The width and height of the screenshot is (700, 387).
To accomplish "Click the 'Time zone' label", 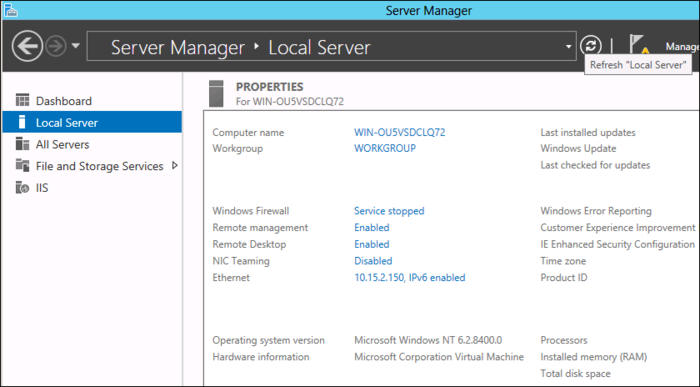I will point(563,261).
